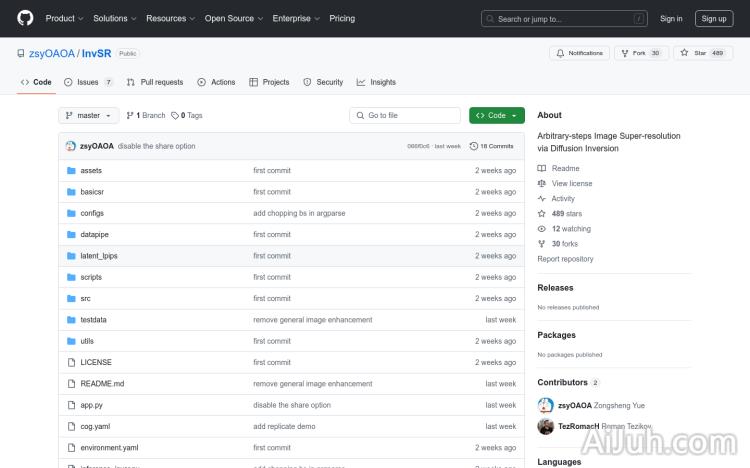
Task: Expand the Open Source menu
Action: pyautogui.click(x=233, y=18)
